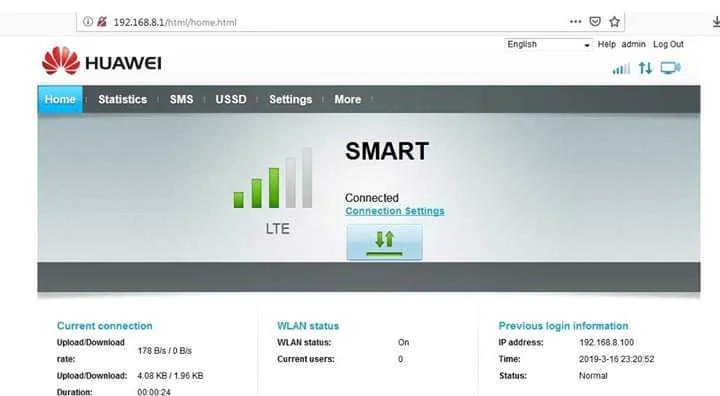Image resolution: width=720 pixels, height=396 pixels.
Task: Click the WLAN device status icon
Action: 670,68
